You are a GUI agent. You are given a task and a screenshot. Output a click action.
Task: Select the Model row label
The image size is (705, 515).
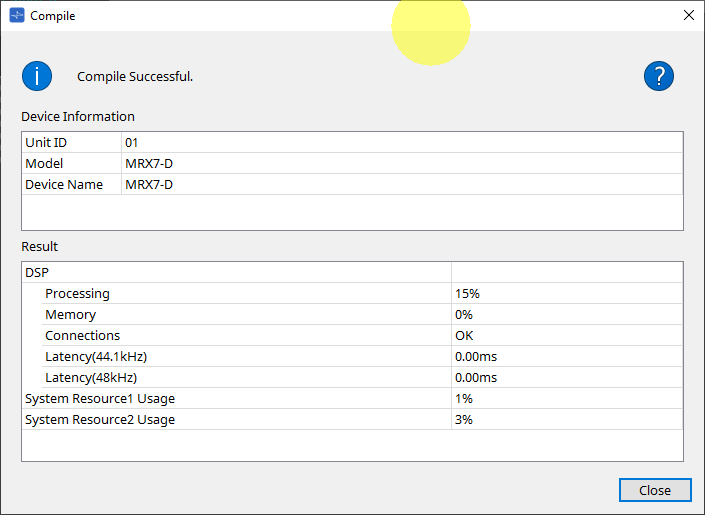click(44, 163)
